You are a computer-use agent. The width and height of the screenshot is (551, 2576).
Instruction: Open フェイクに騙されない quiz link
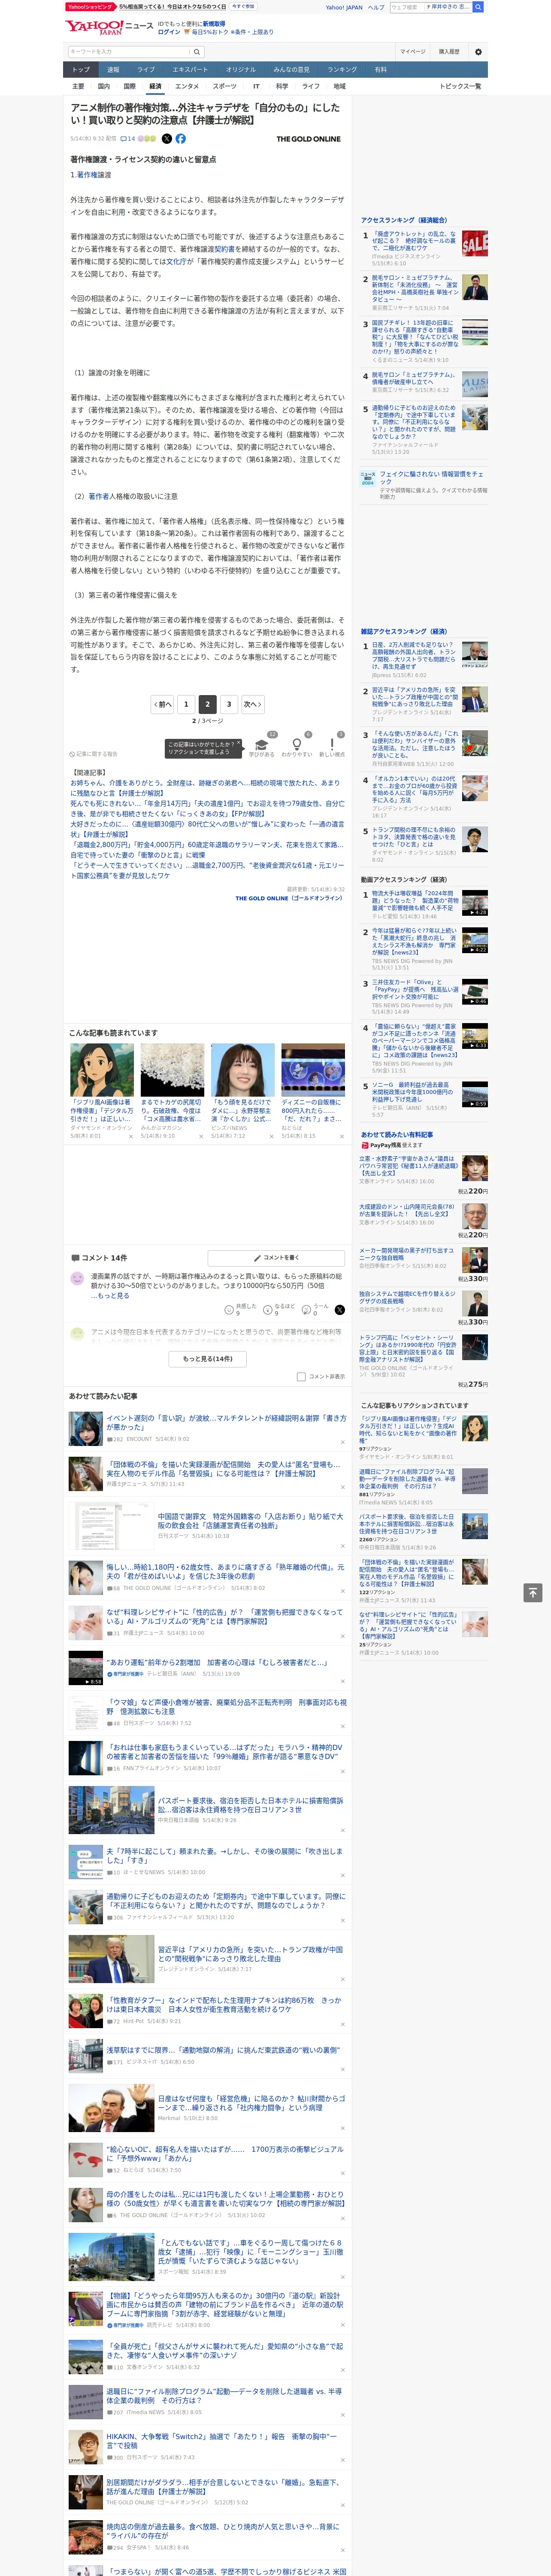click(433, 478)
